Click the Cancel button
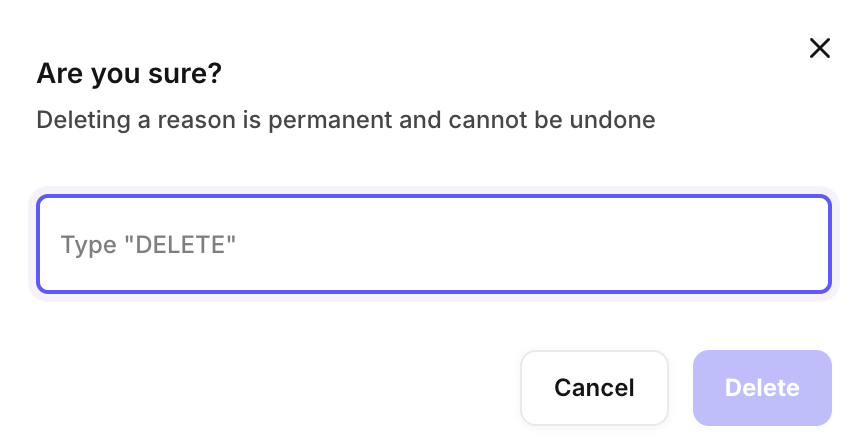The image size is (868, 446). click(594, 388)
